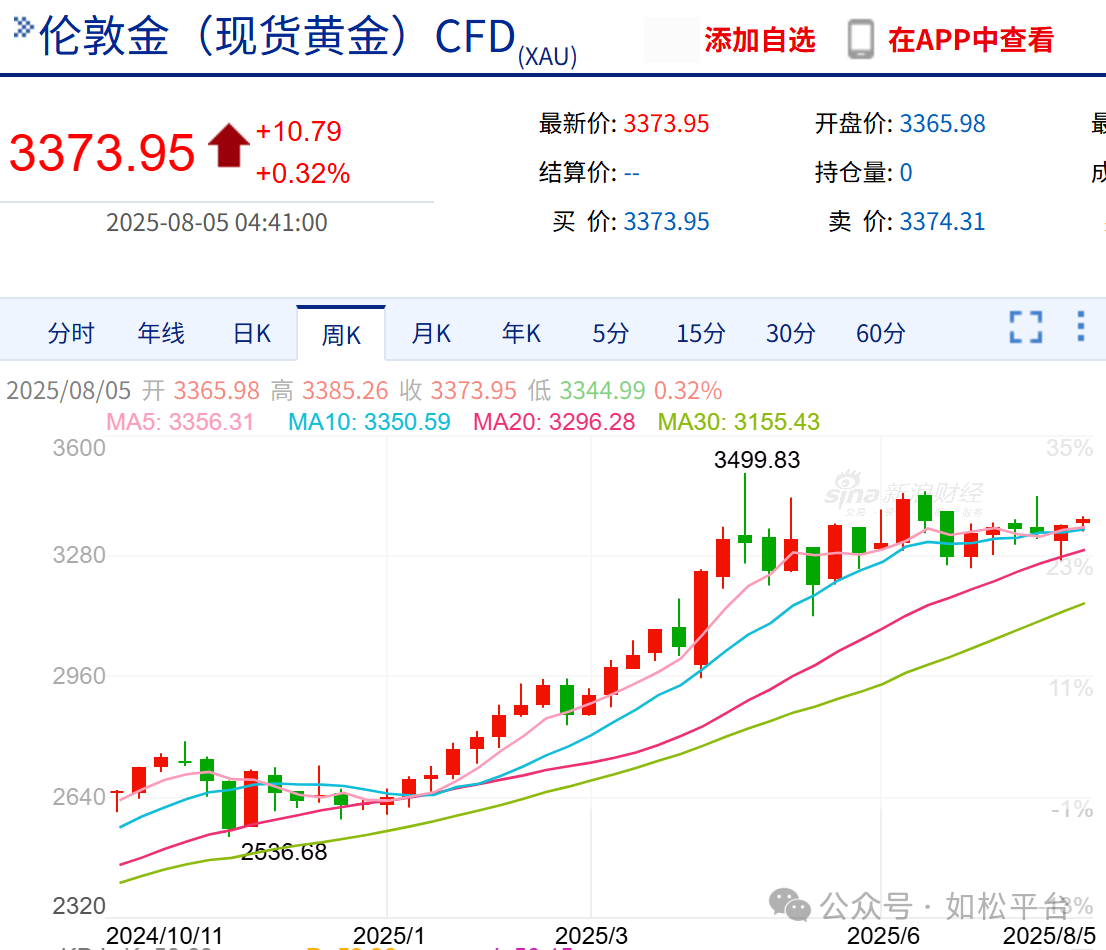
Task: Switch to the 年线 tab
Action: [x=161, y=333]
